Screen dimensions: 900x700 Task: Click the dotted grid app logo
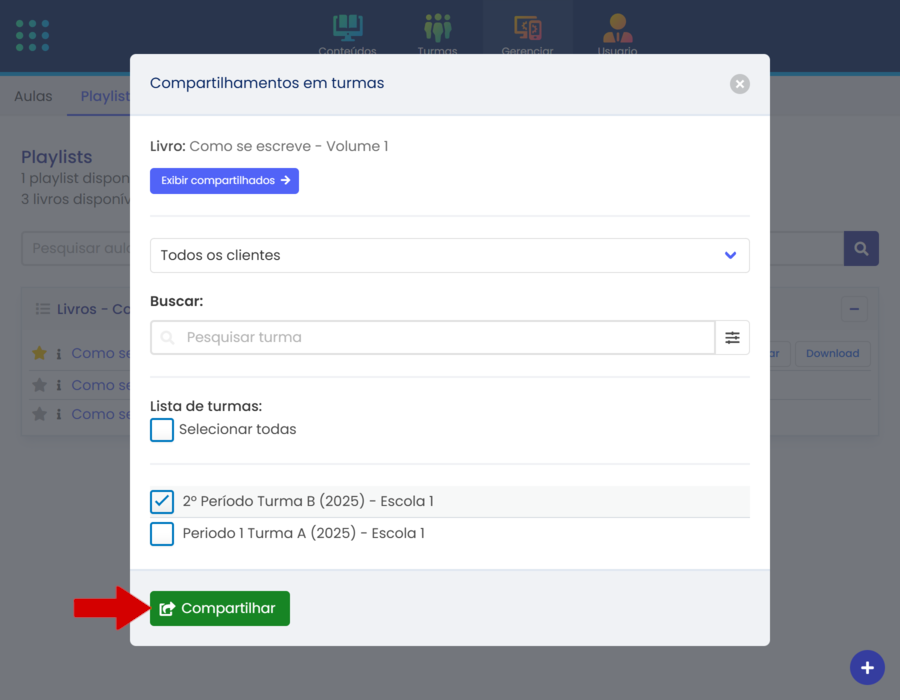coord(33,35)
